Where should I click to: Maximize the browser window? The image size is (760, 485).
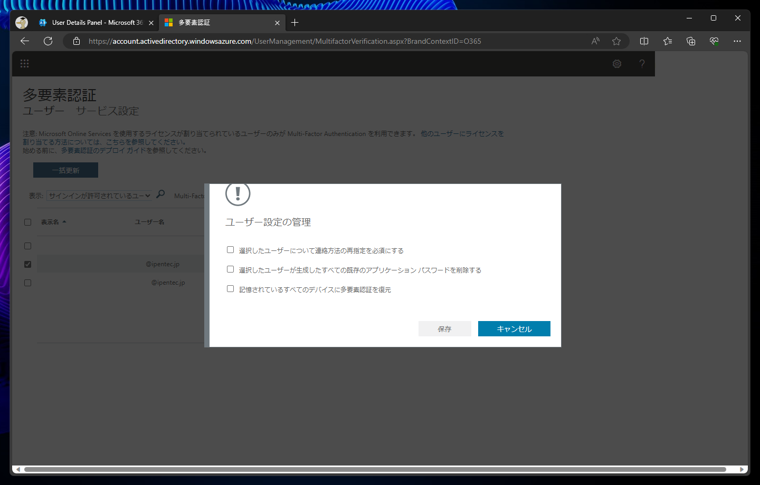click(x=713, y=18)
